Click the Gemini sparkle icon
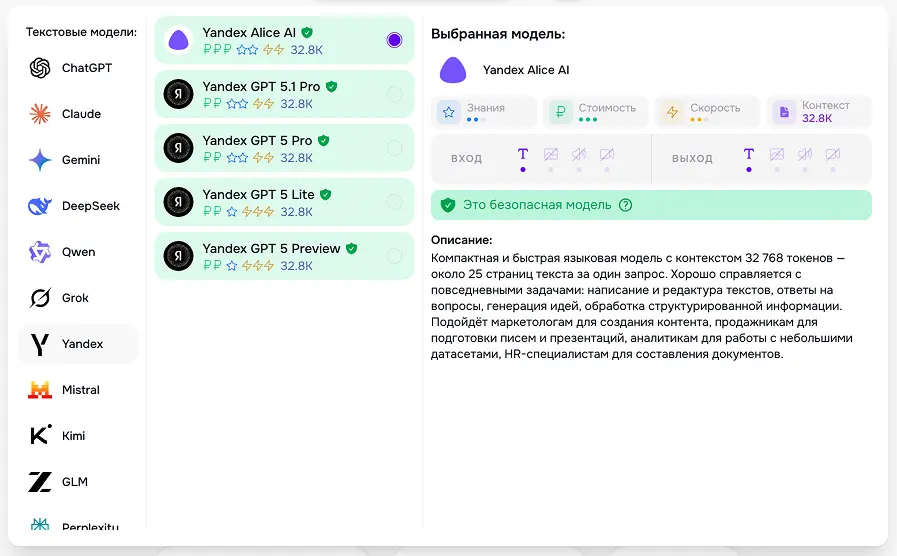The width and height of the screenshot is (897, 556). coord(40,160)
